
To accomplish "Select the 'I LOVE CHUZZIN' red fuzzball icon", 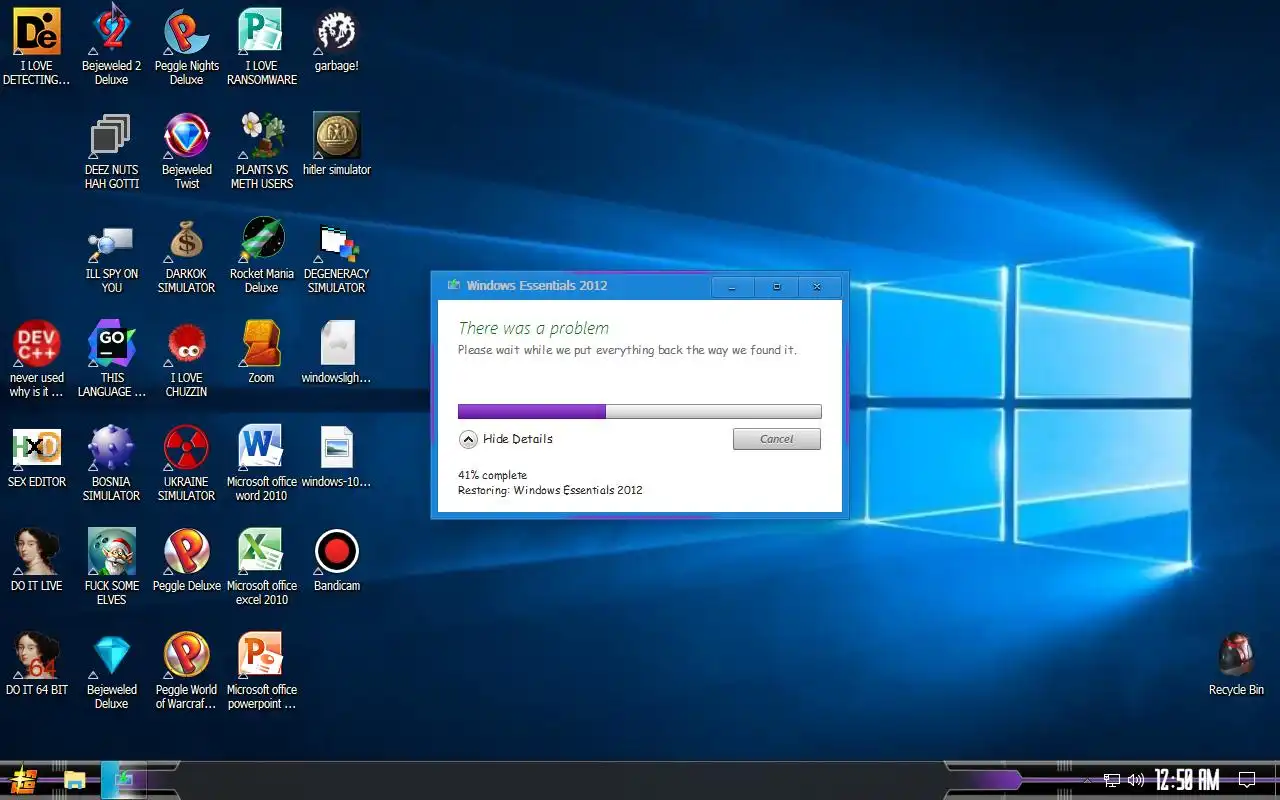I will click(x=187, y=358).
